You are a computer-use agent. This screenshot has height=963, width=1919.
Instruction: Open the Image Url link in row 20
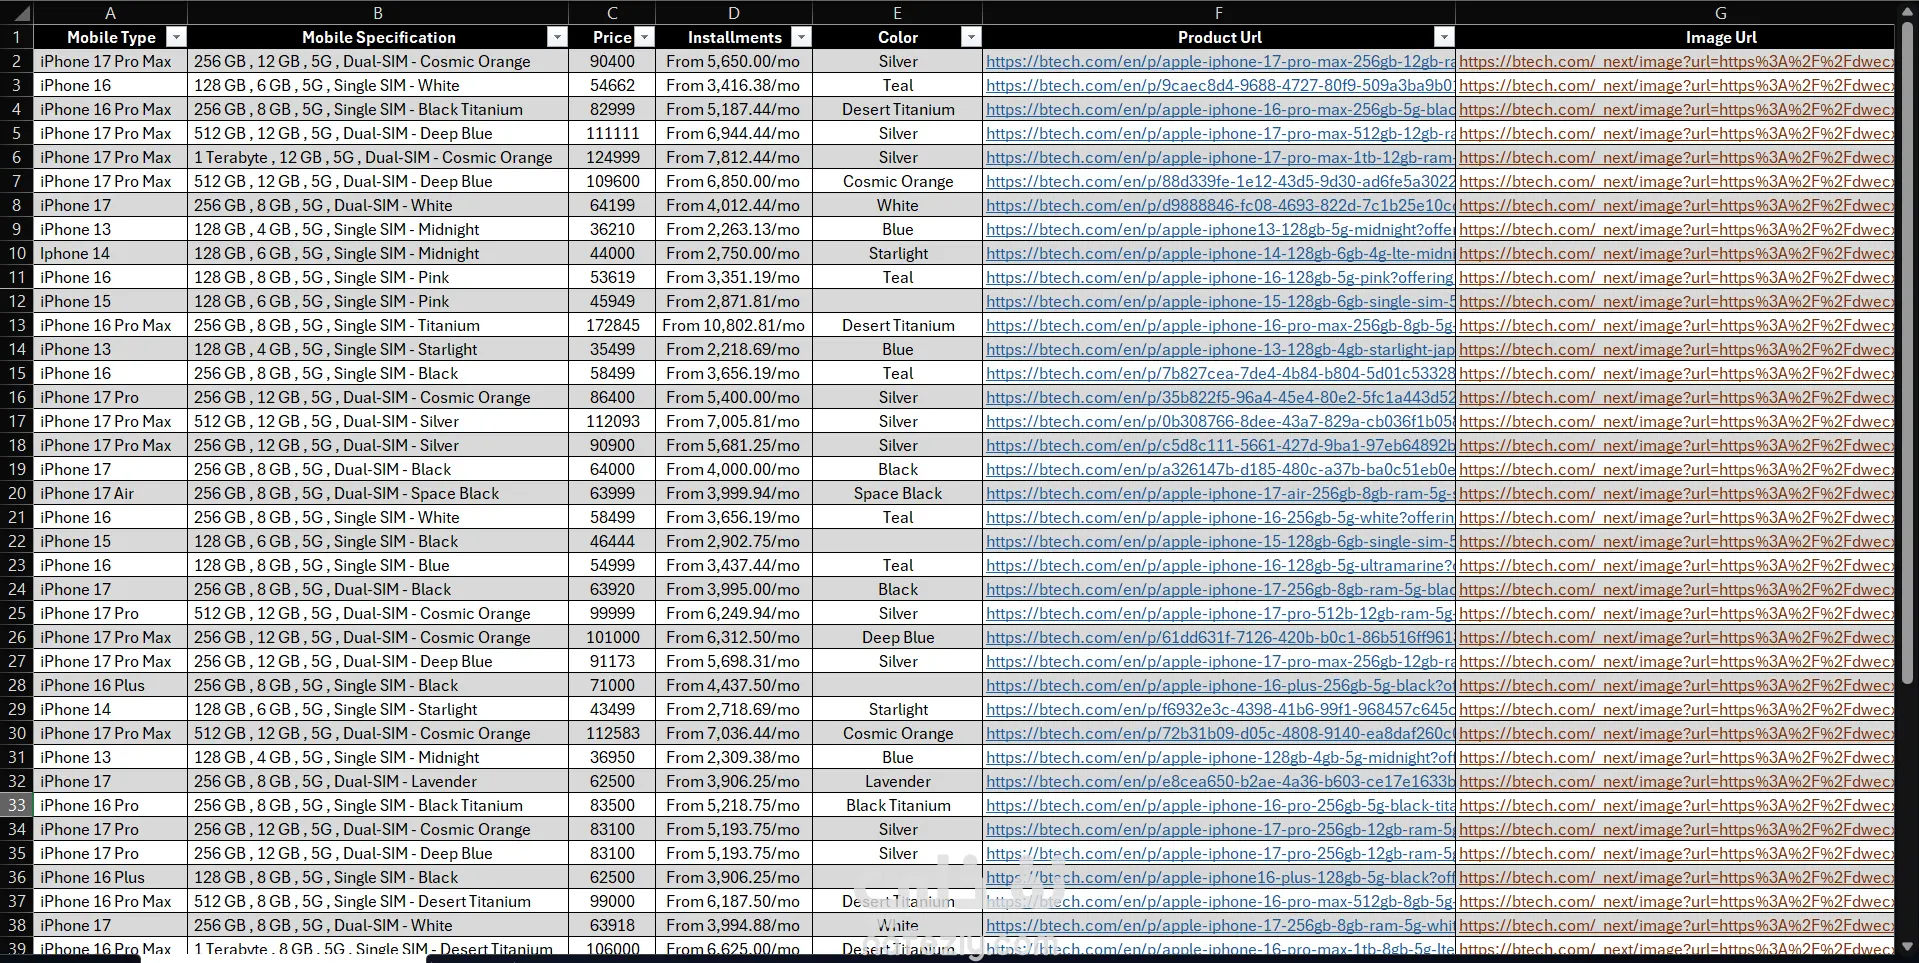coord(1676,493)
